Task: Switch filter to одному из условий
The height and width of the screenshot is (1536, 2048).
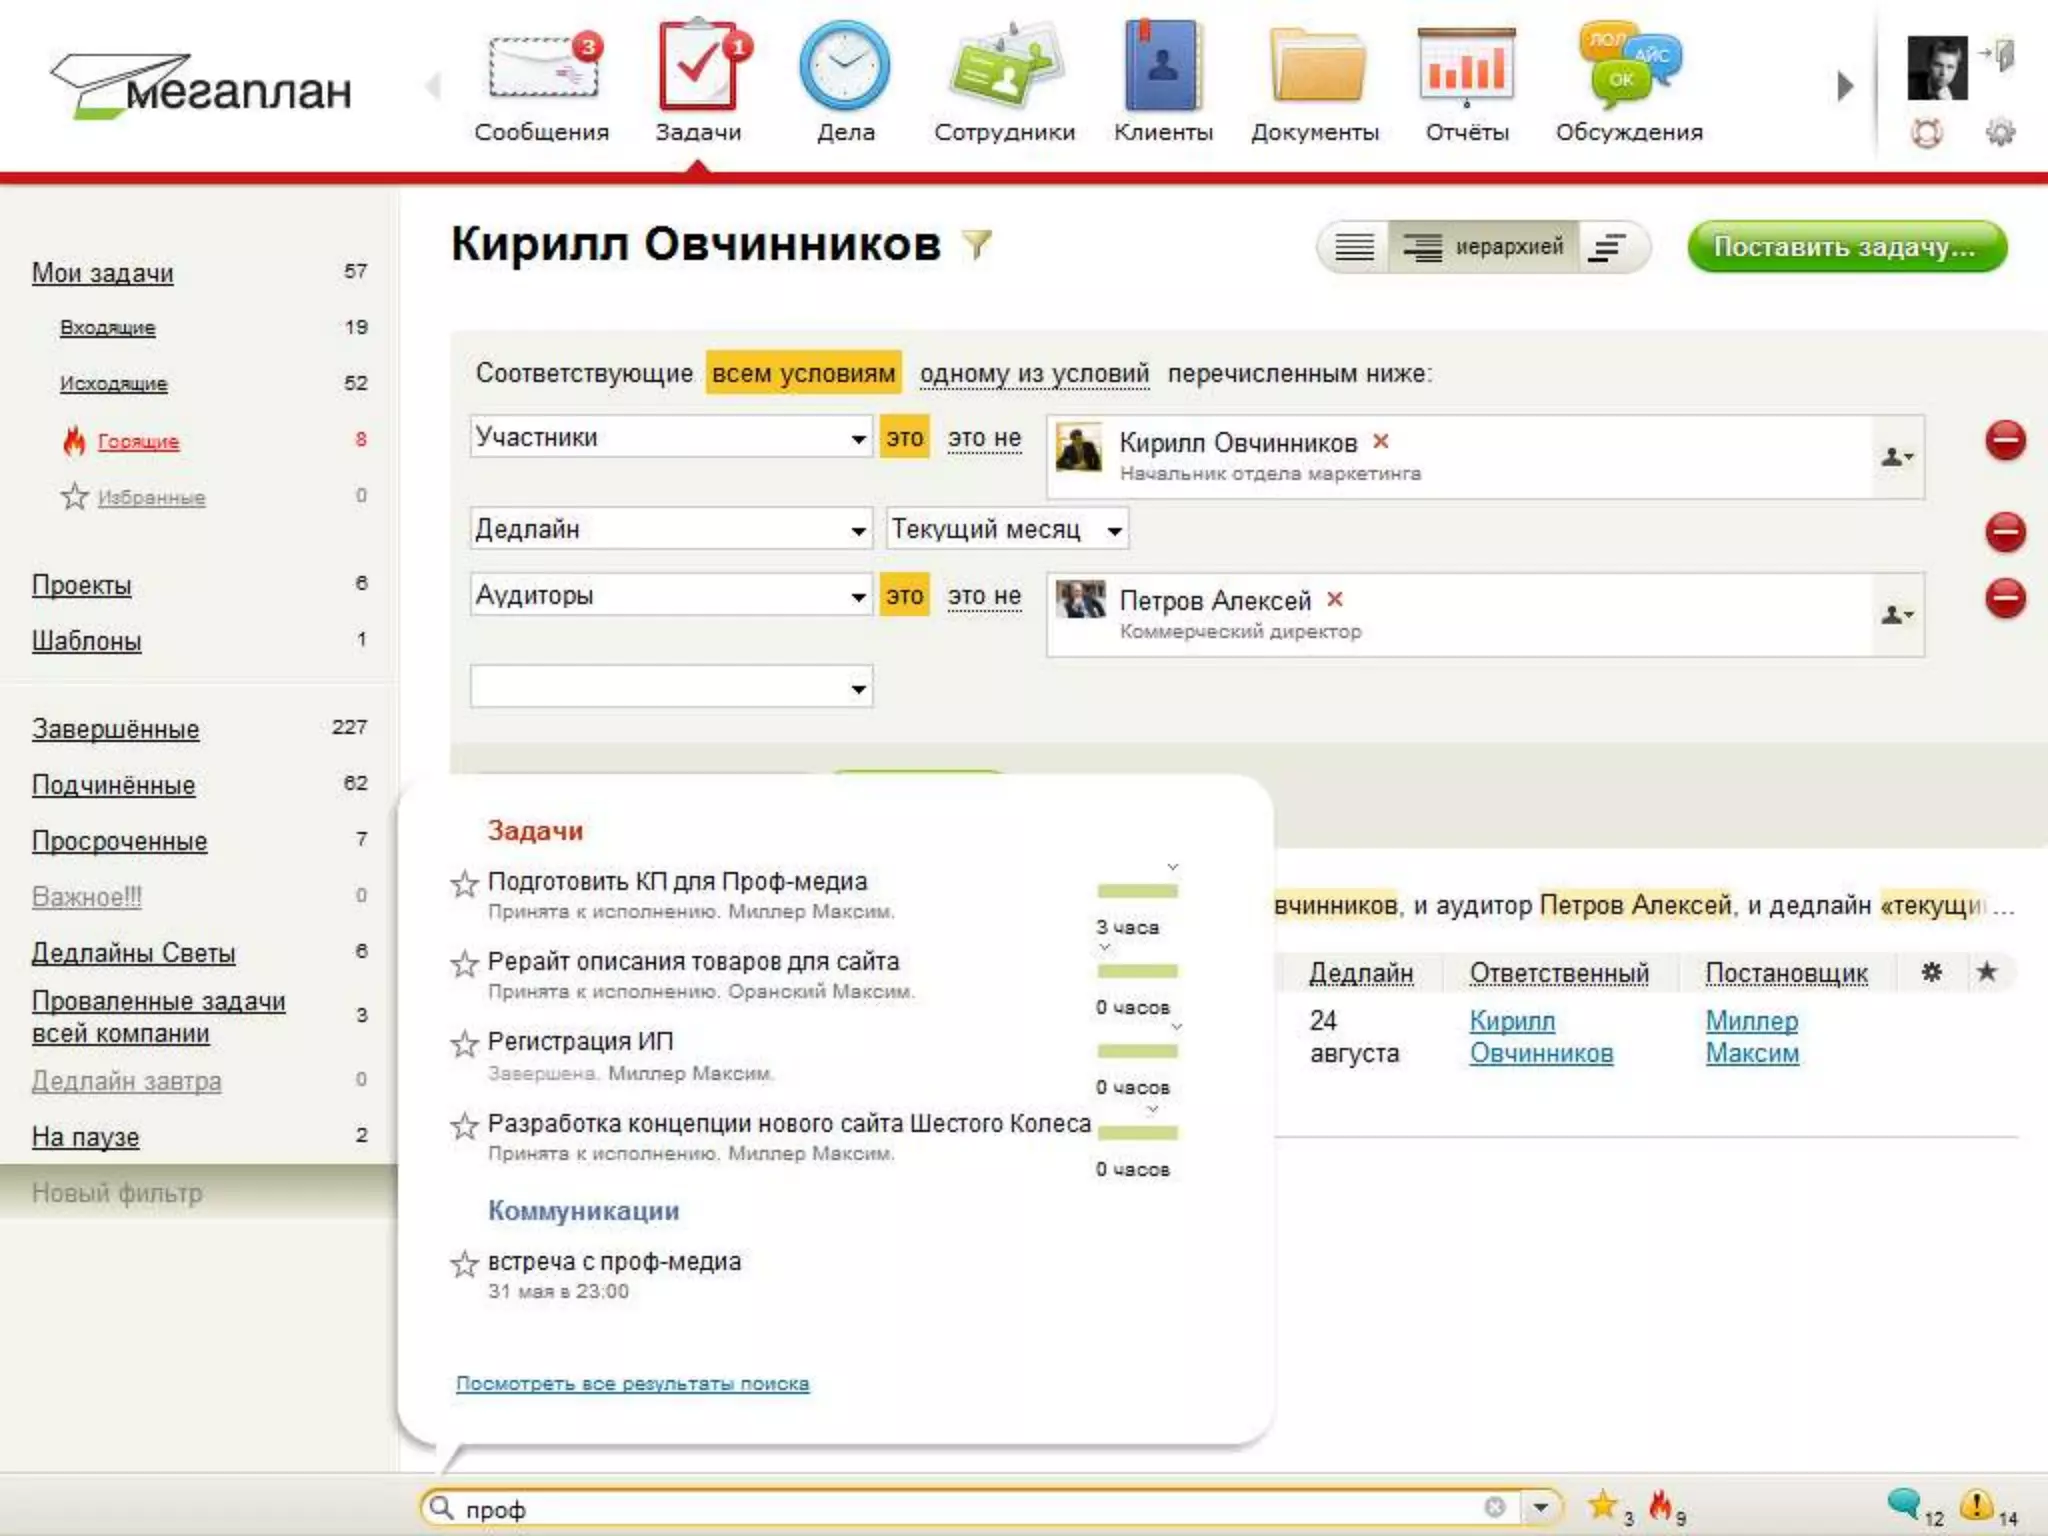Action: point(1034,373)
